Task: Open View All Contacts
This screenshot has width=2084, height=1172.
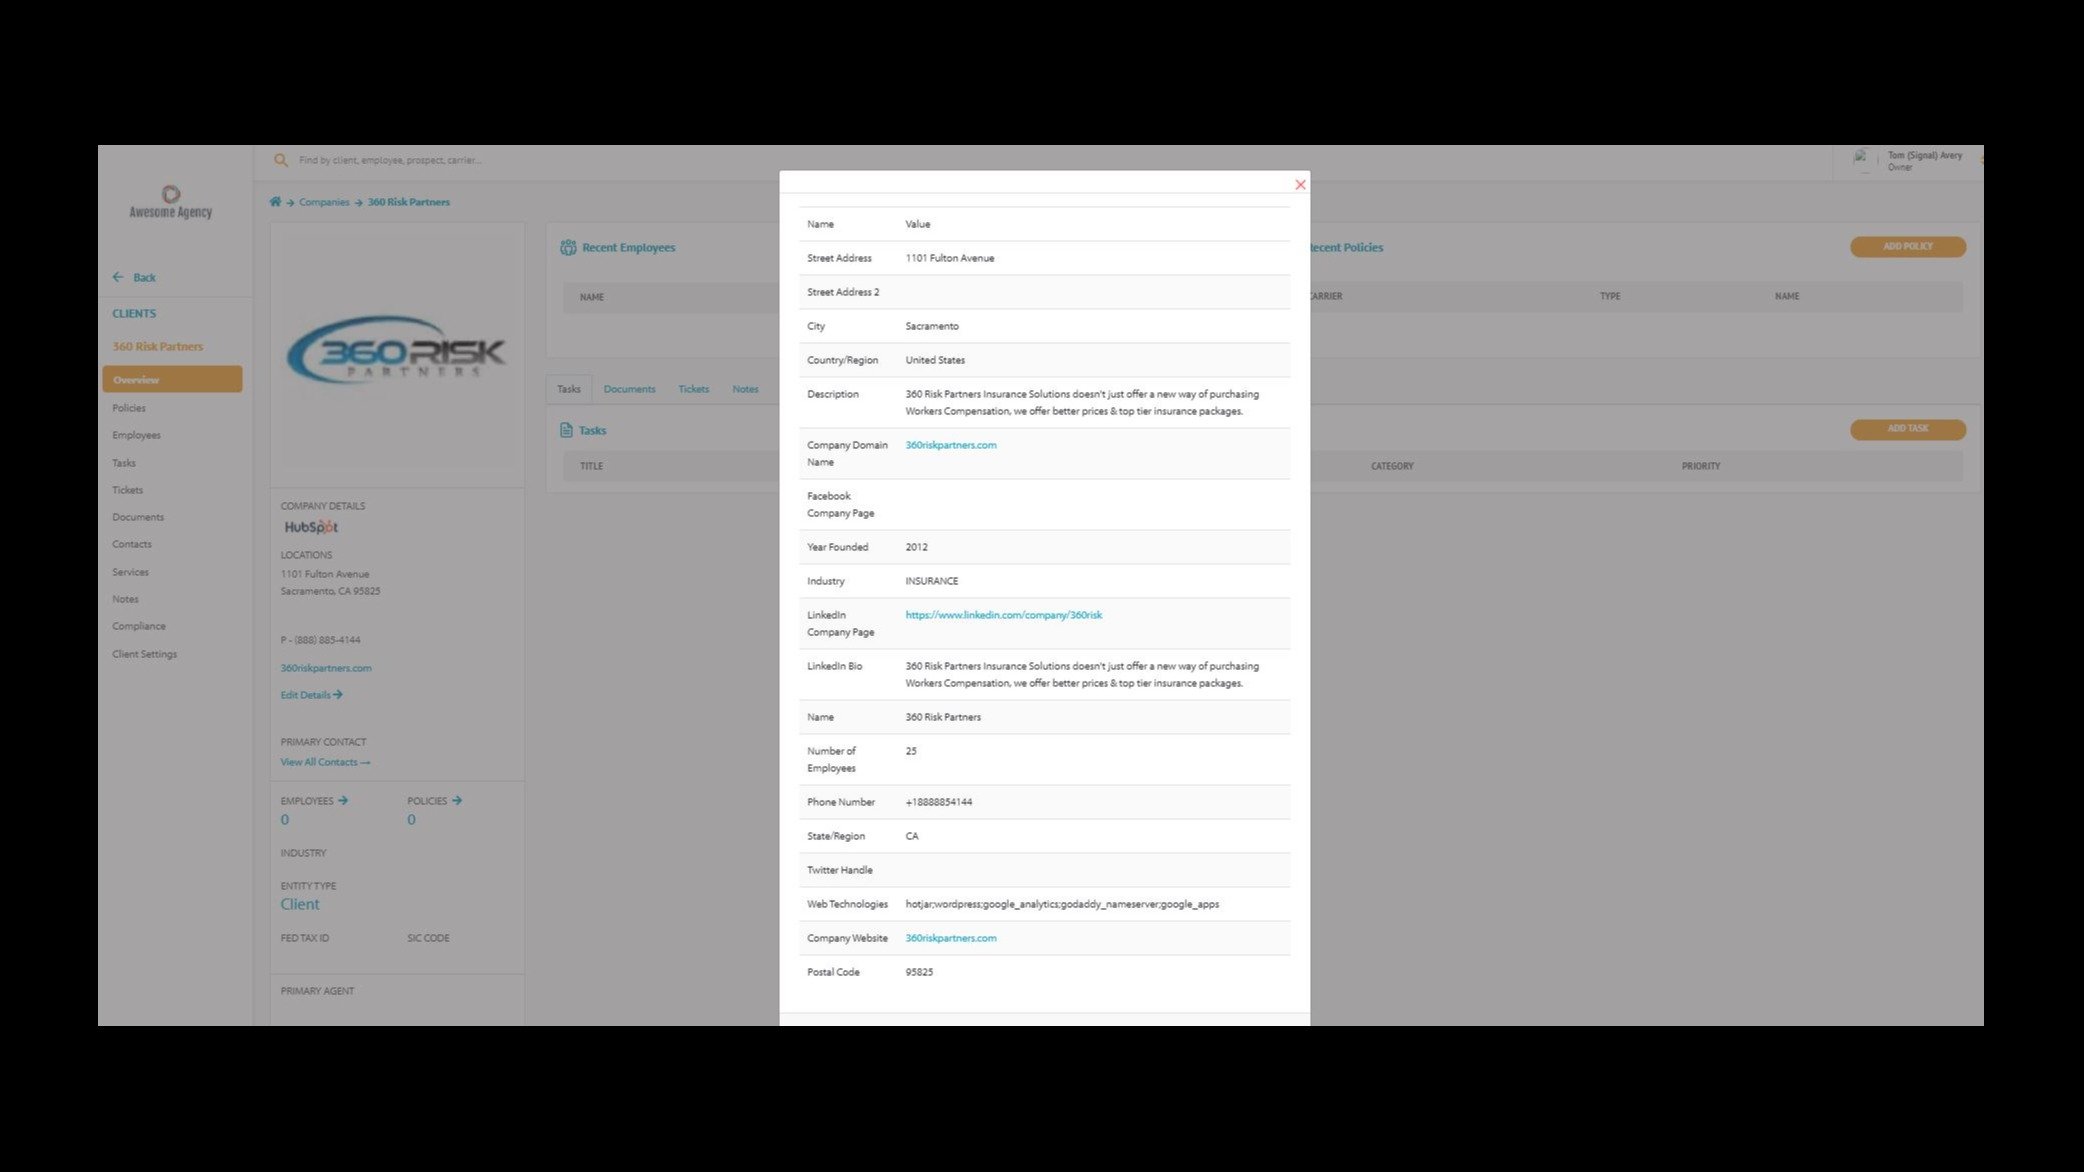Action: coord(325,761)
